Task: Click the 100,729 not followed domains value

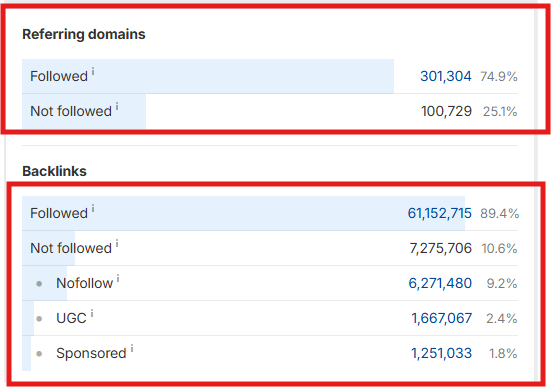Action: 446,111
